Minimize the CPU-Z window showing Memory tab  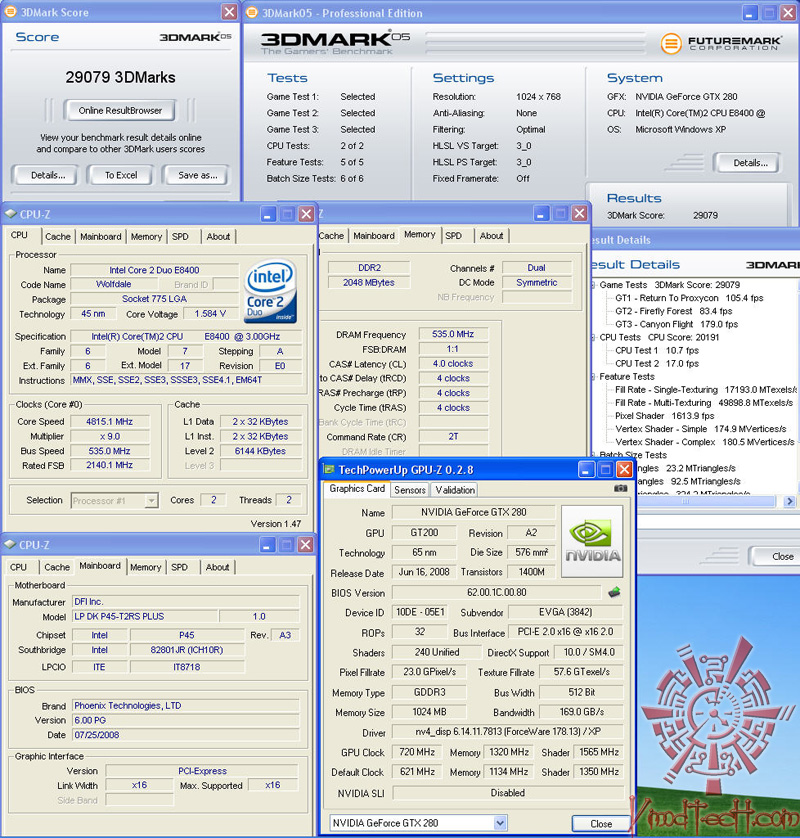click(541, 214)
